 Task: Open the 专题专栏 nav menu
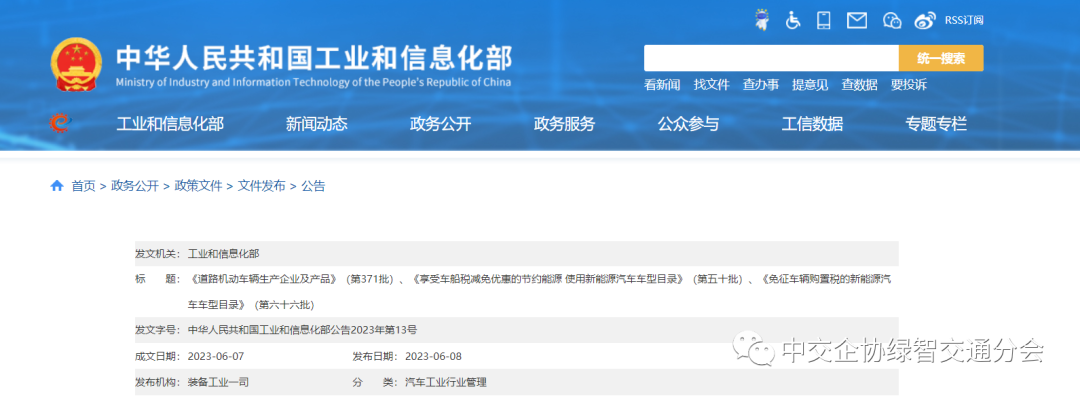point(937,124)
